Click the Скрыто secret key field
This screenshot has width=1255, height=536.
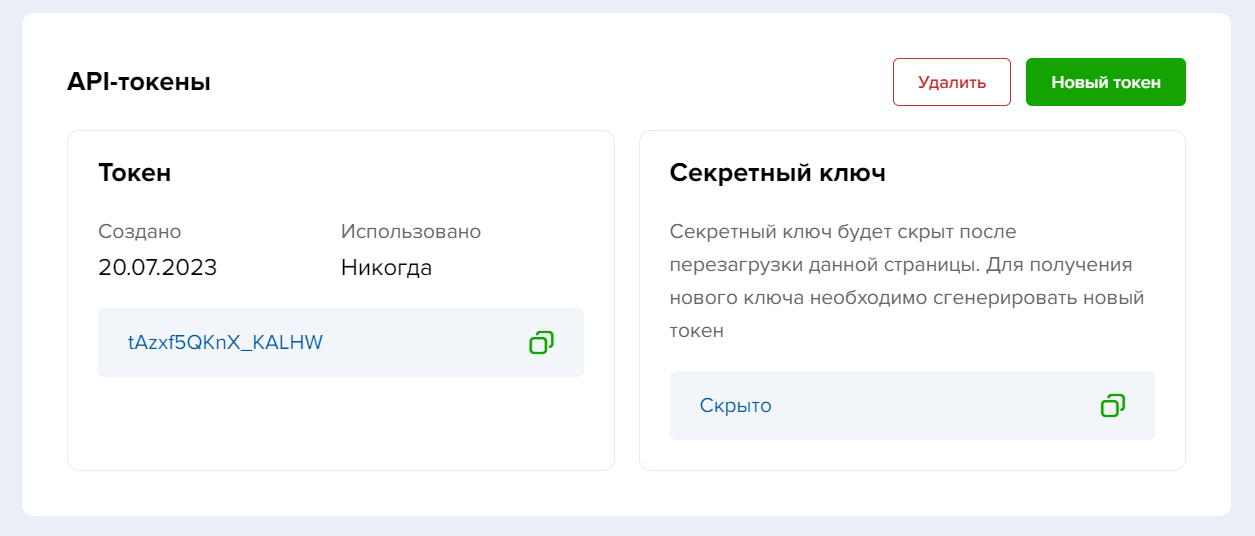coord(912,406)
